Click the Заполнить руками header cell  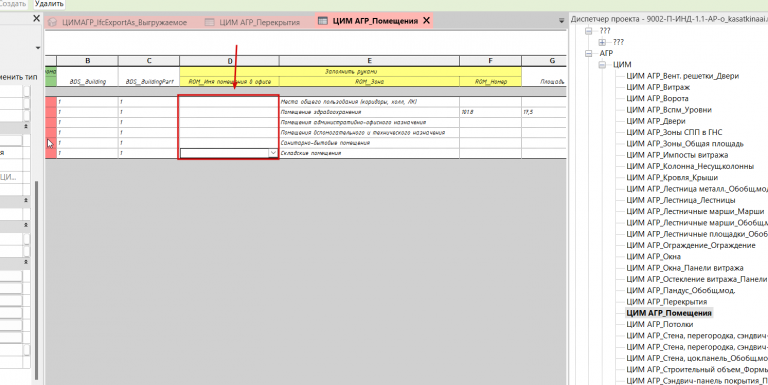[351, 72]
